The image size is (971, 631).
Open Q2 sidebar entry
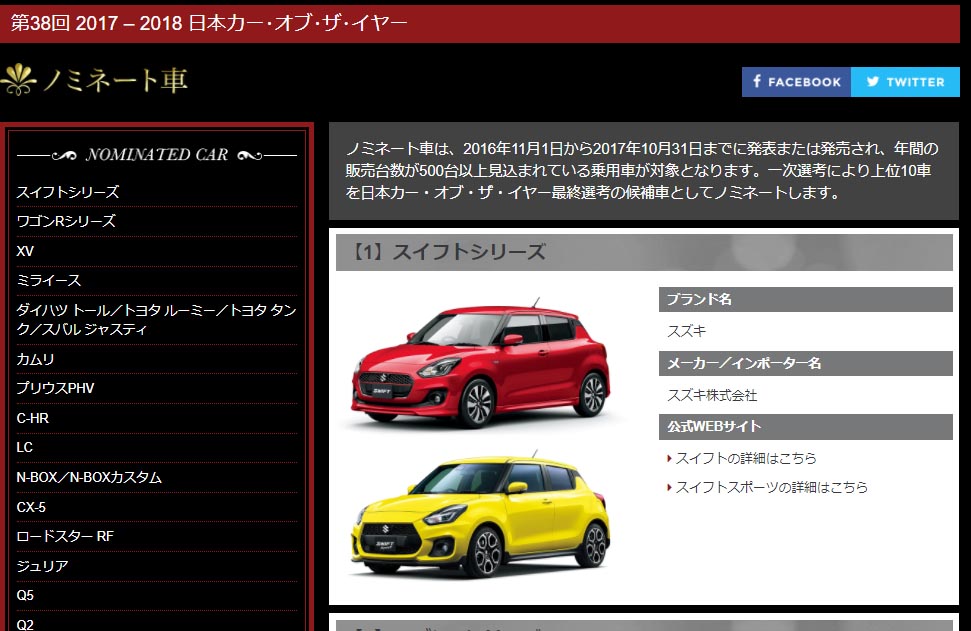pos(25,624)
